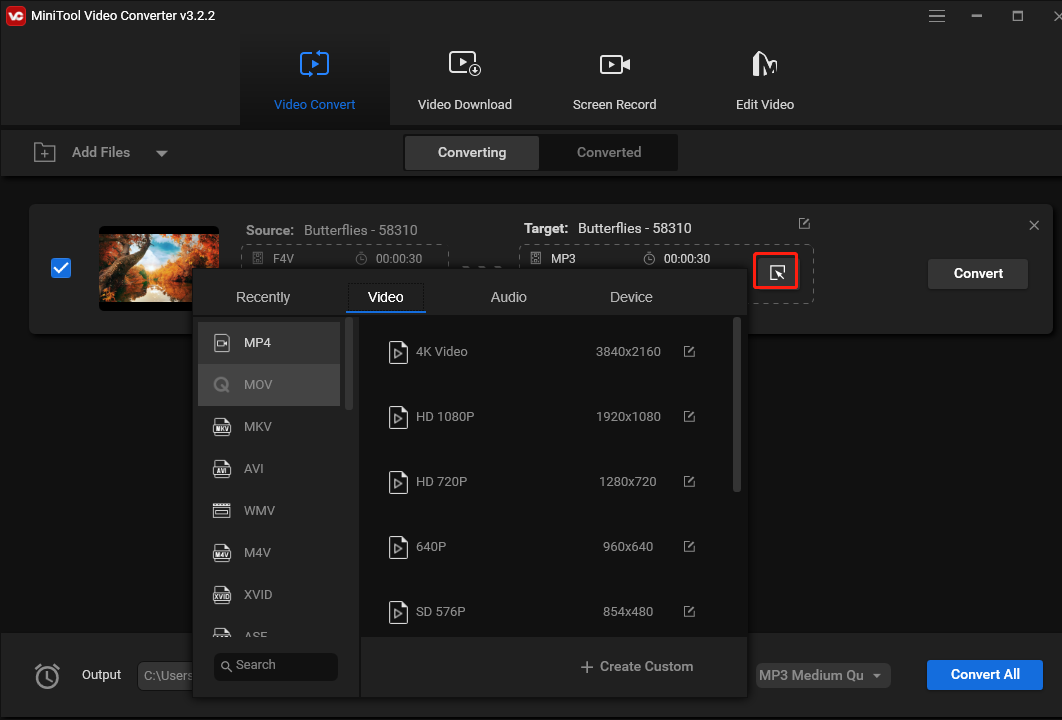
Task: Edit the 640P preset settings
Action: [x=689, y=547]
